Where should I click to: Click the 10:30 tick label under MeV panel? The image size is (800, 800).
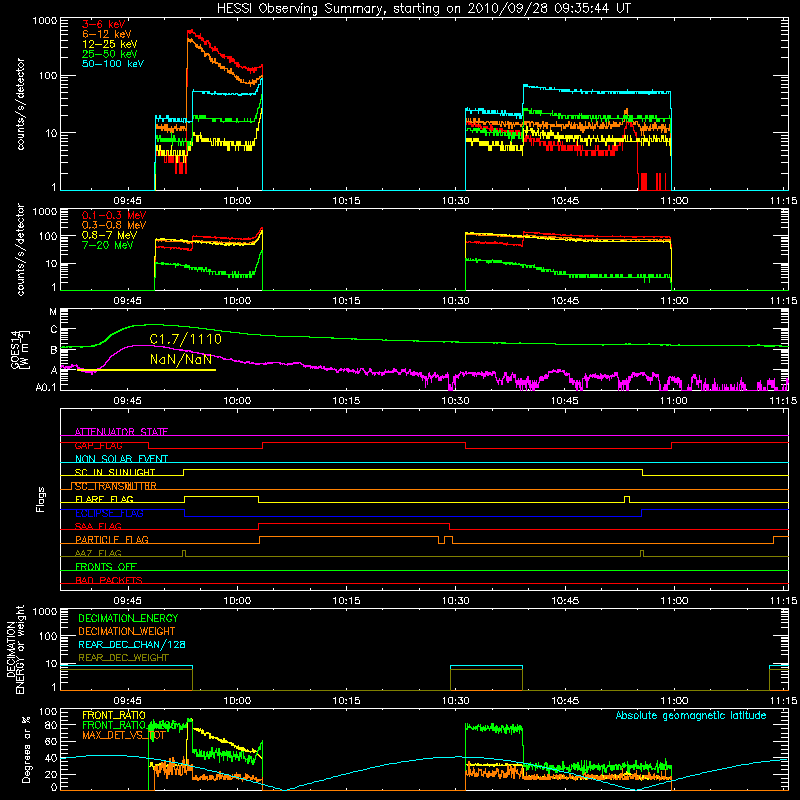click(456, 301)
